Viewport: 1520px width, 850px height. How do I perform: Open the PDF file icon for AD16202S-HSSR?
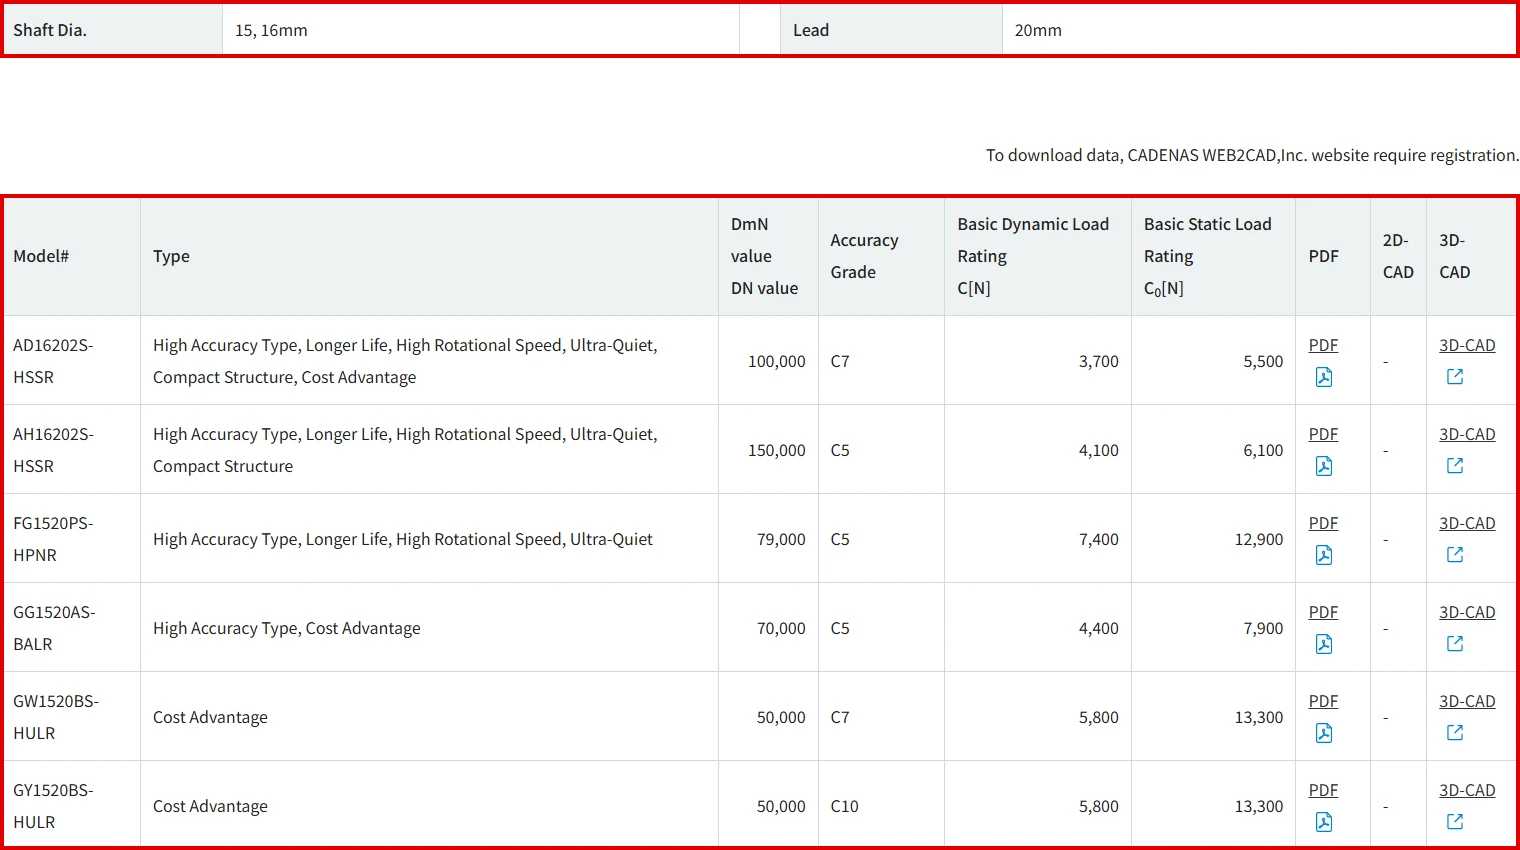click(1323, 377)
